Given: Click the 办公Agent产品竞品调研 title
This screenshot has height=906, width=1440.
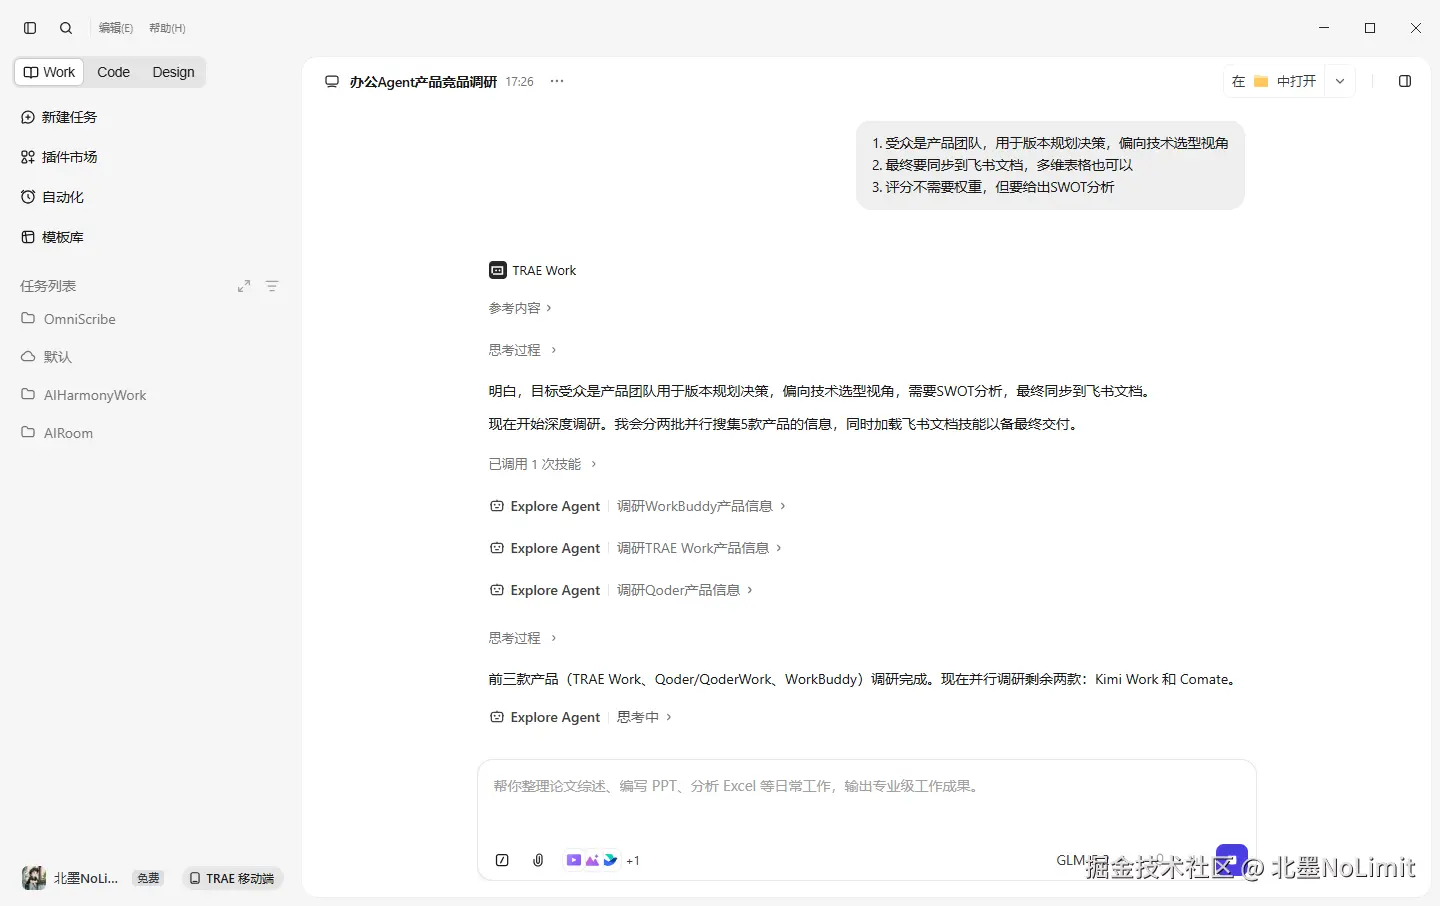Looking at the screenshot, I should (x=423, y=82).
